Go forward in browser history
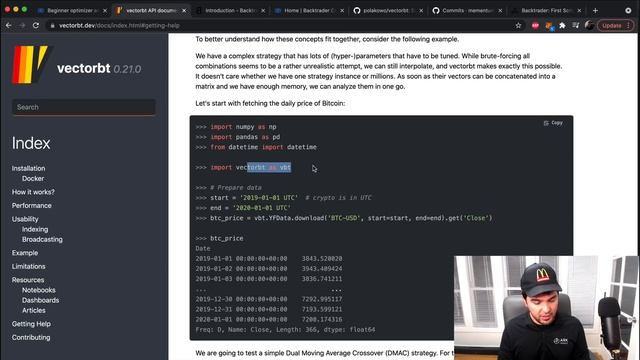The width and height of the screenshot is (640, 360). 22,25
